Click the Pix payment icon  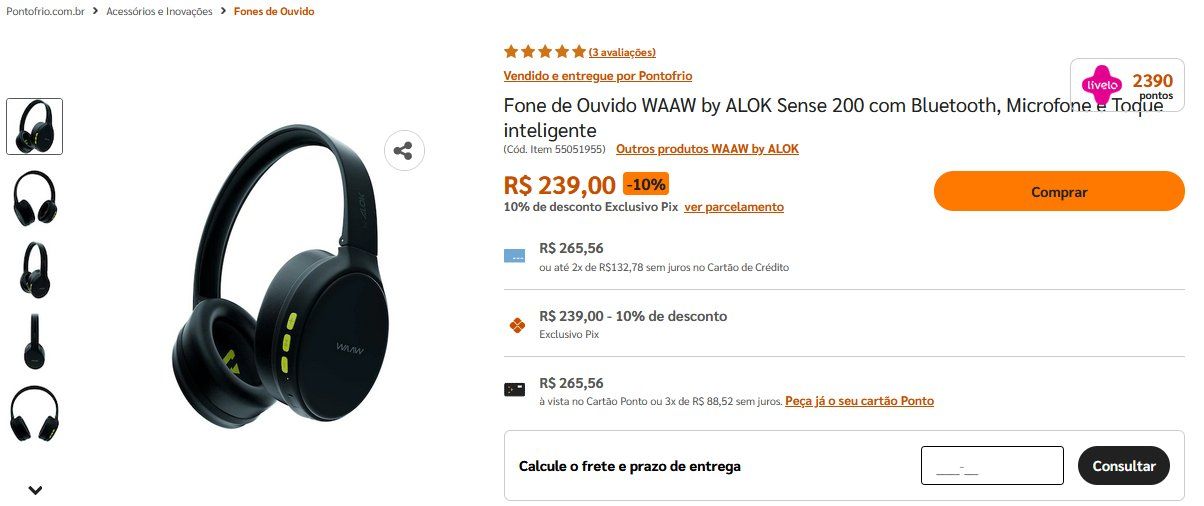(516, 325)
